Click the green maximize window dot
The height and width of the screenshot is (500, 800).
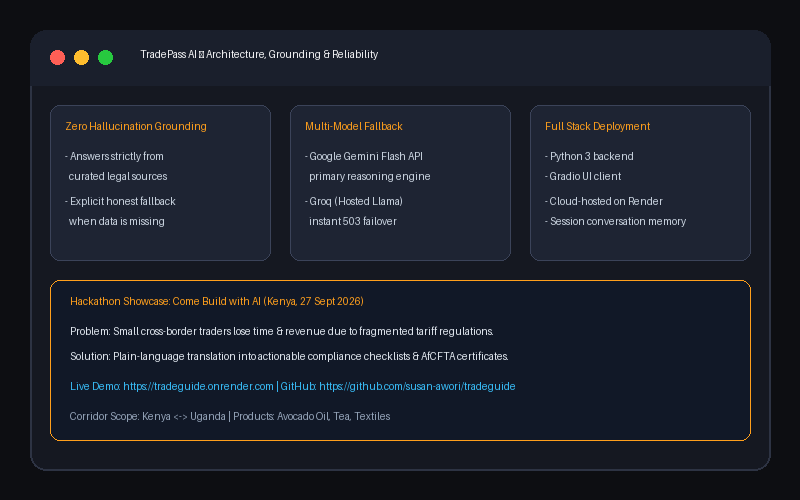click(106, 58)
